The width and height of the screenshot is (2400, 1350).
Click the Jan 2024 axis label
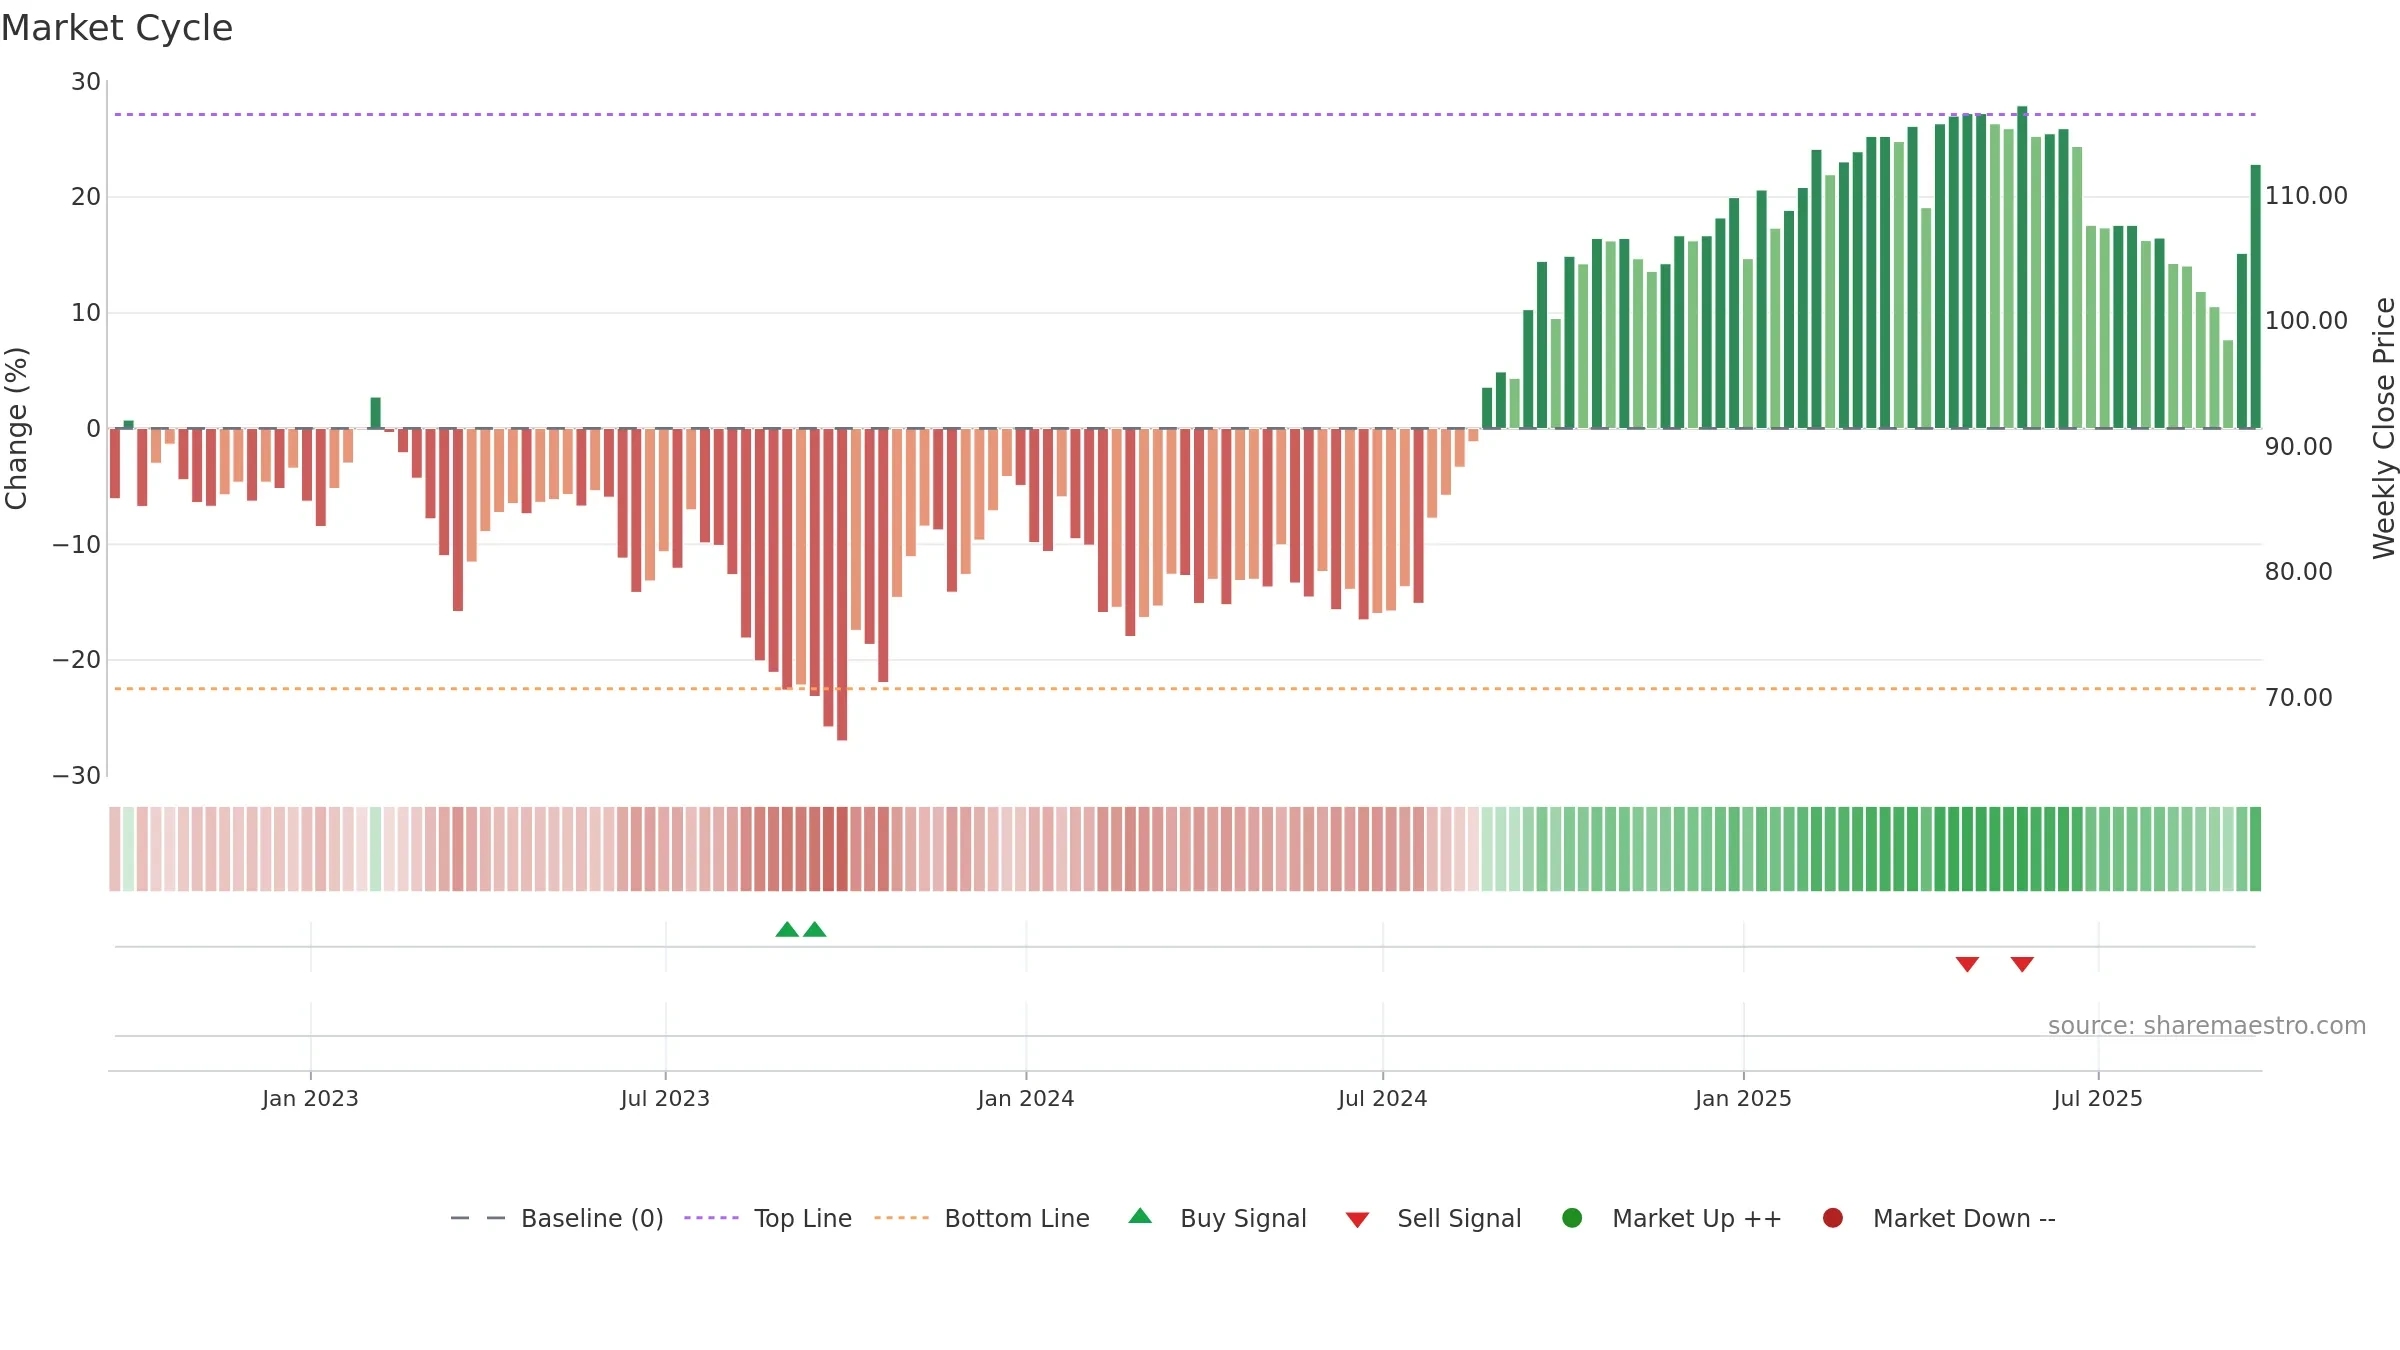[1026, 1099]
